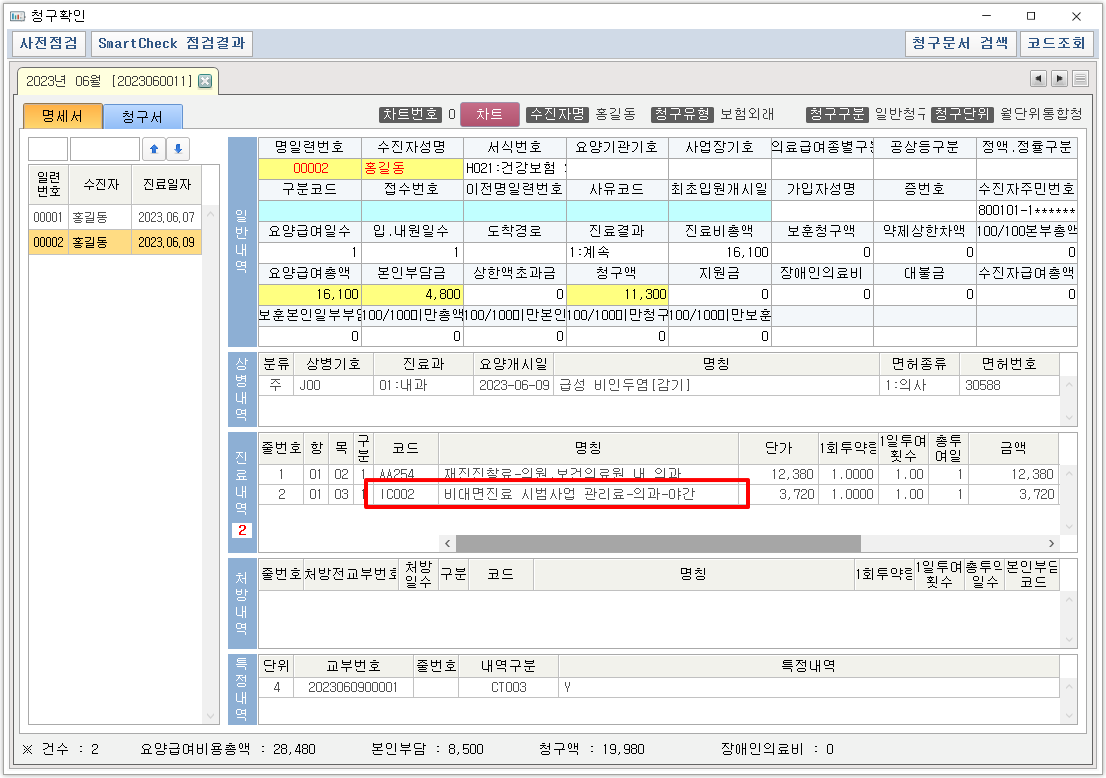Screen dimensions: 1106x778
Task: Click the J00 diagnosis row
Action: click(600, 385)
